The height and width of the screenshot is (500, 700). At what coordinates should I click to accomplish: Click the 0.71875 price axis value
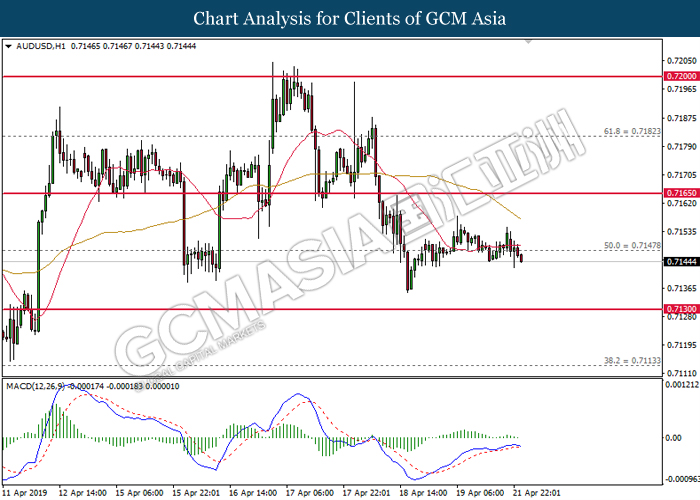click(x=681, y=118)
